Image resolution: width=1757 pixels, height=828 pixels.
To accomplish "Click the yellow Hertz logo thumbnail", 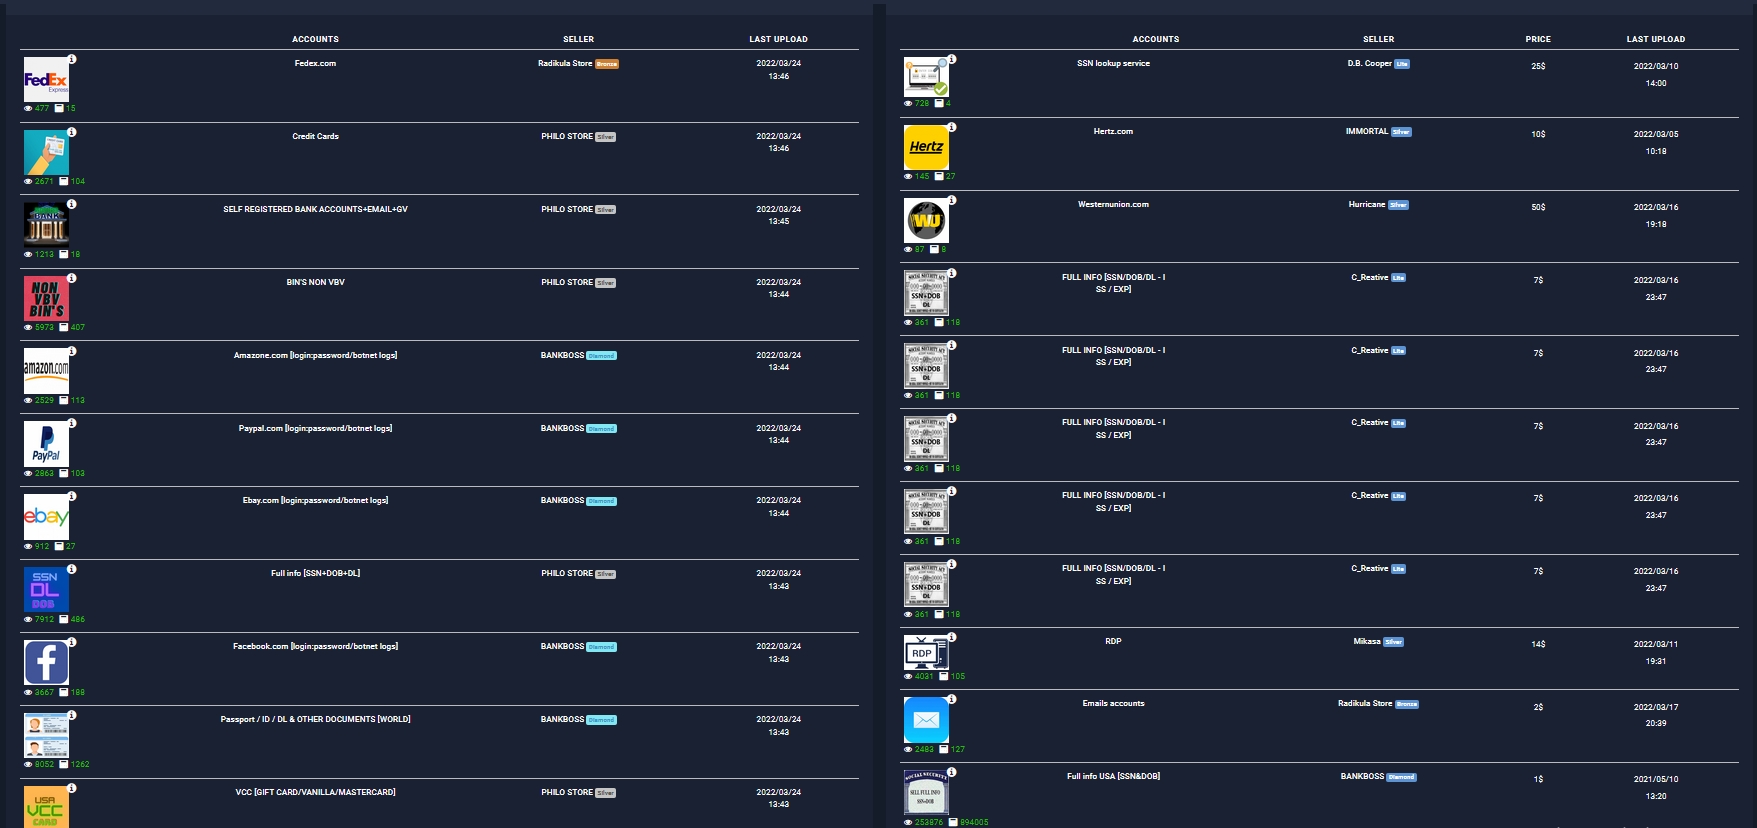I will click(926, 147).
